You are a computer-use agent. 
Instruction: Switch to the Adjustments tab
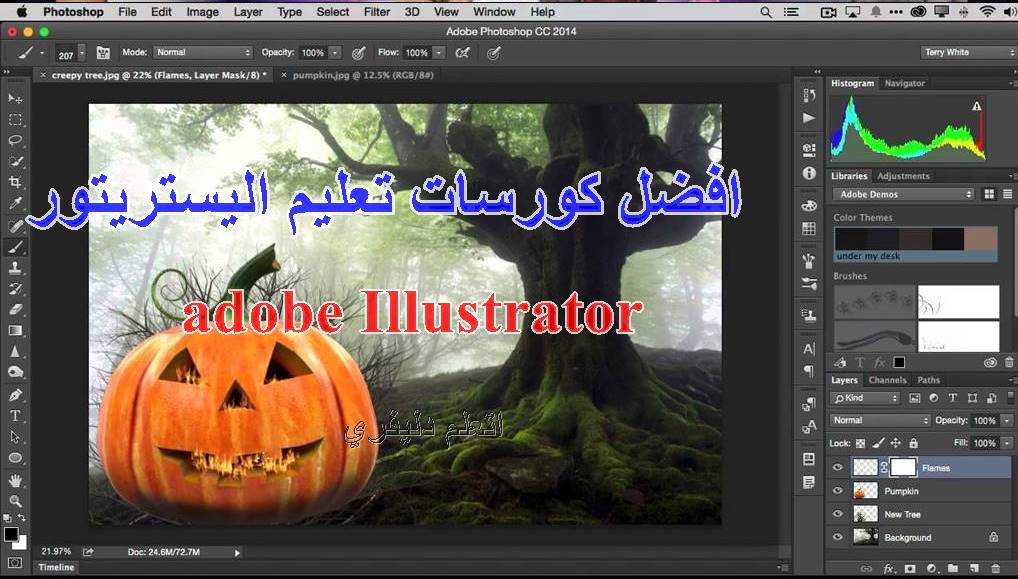pyautogui.click(x=903, y=176)
